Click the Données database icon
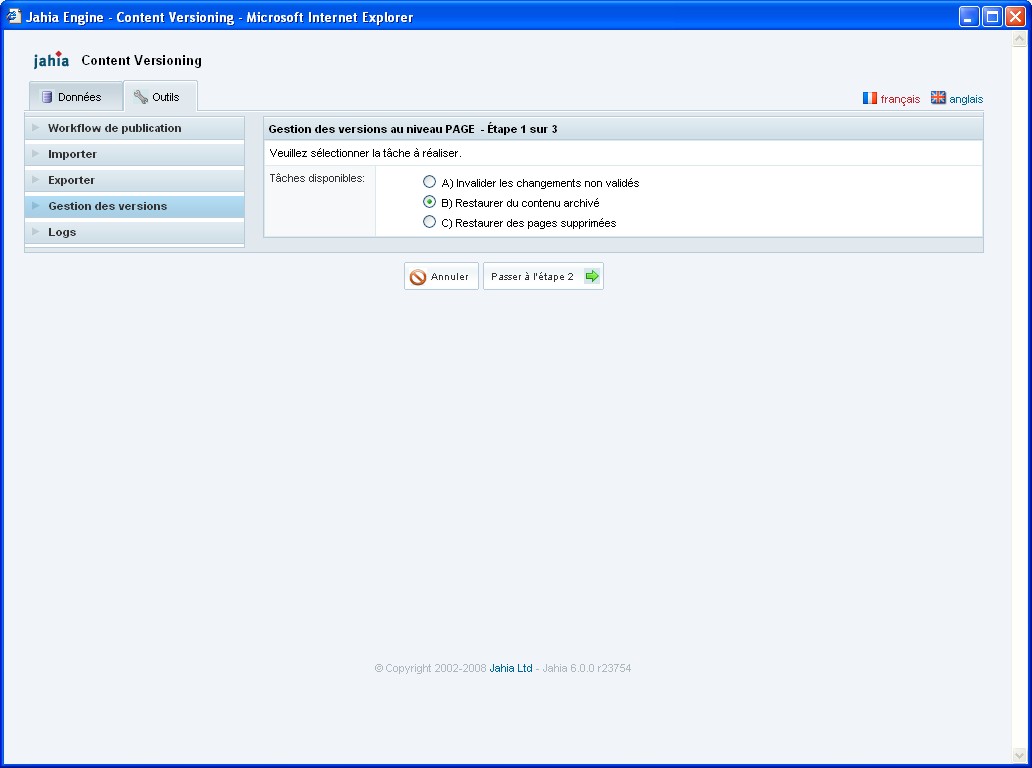1032x768 pixels. point(47,97)
